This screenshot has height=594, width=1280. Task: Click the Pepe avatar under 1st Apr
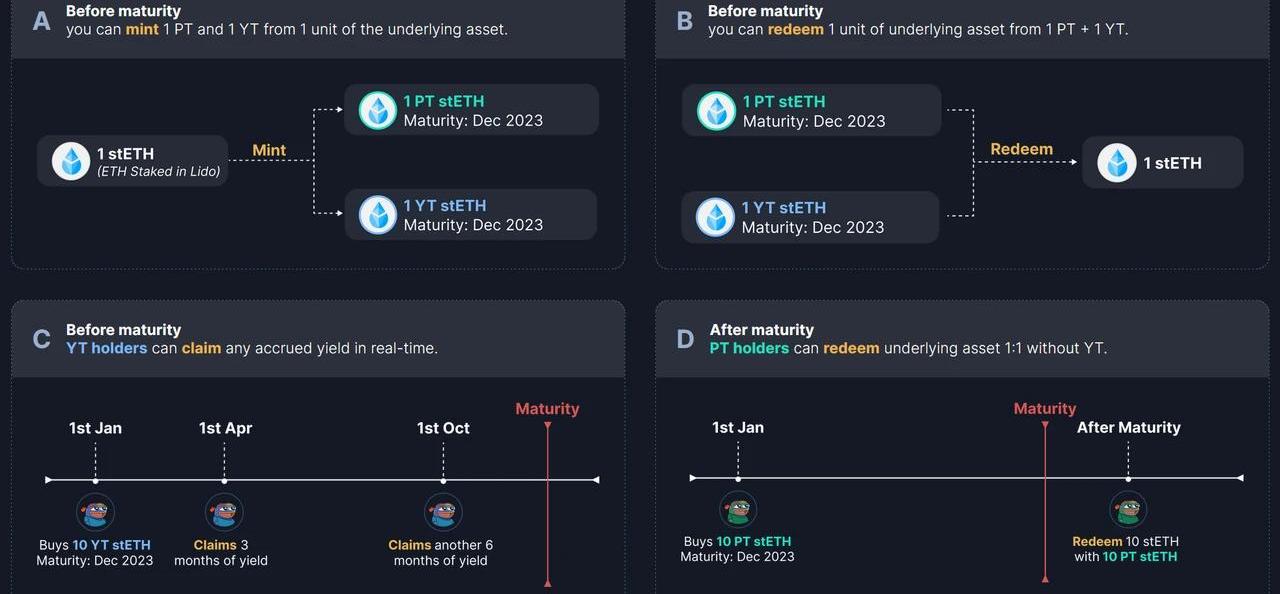pos(224,513)
